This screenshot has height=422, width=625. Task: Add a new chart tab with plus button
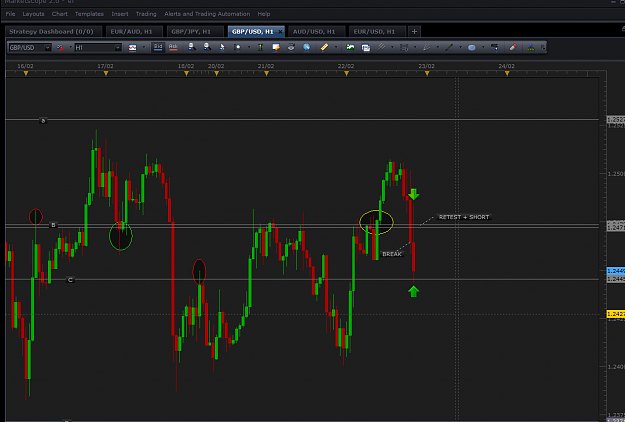pyautogui.click(x=414, y=31)
